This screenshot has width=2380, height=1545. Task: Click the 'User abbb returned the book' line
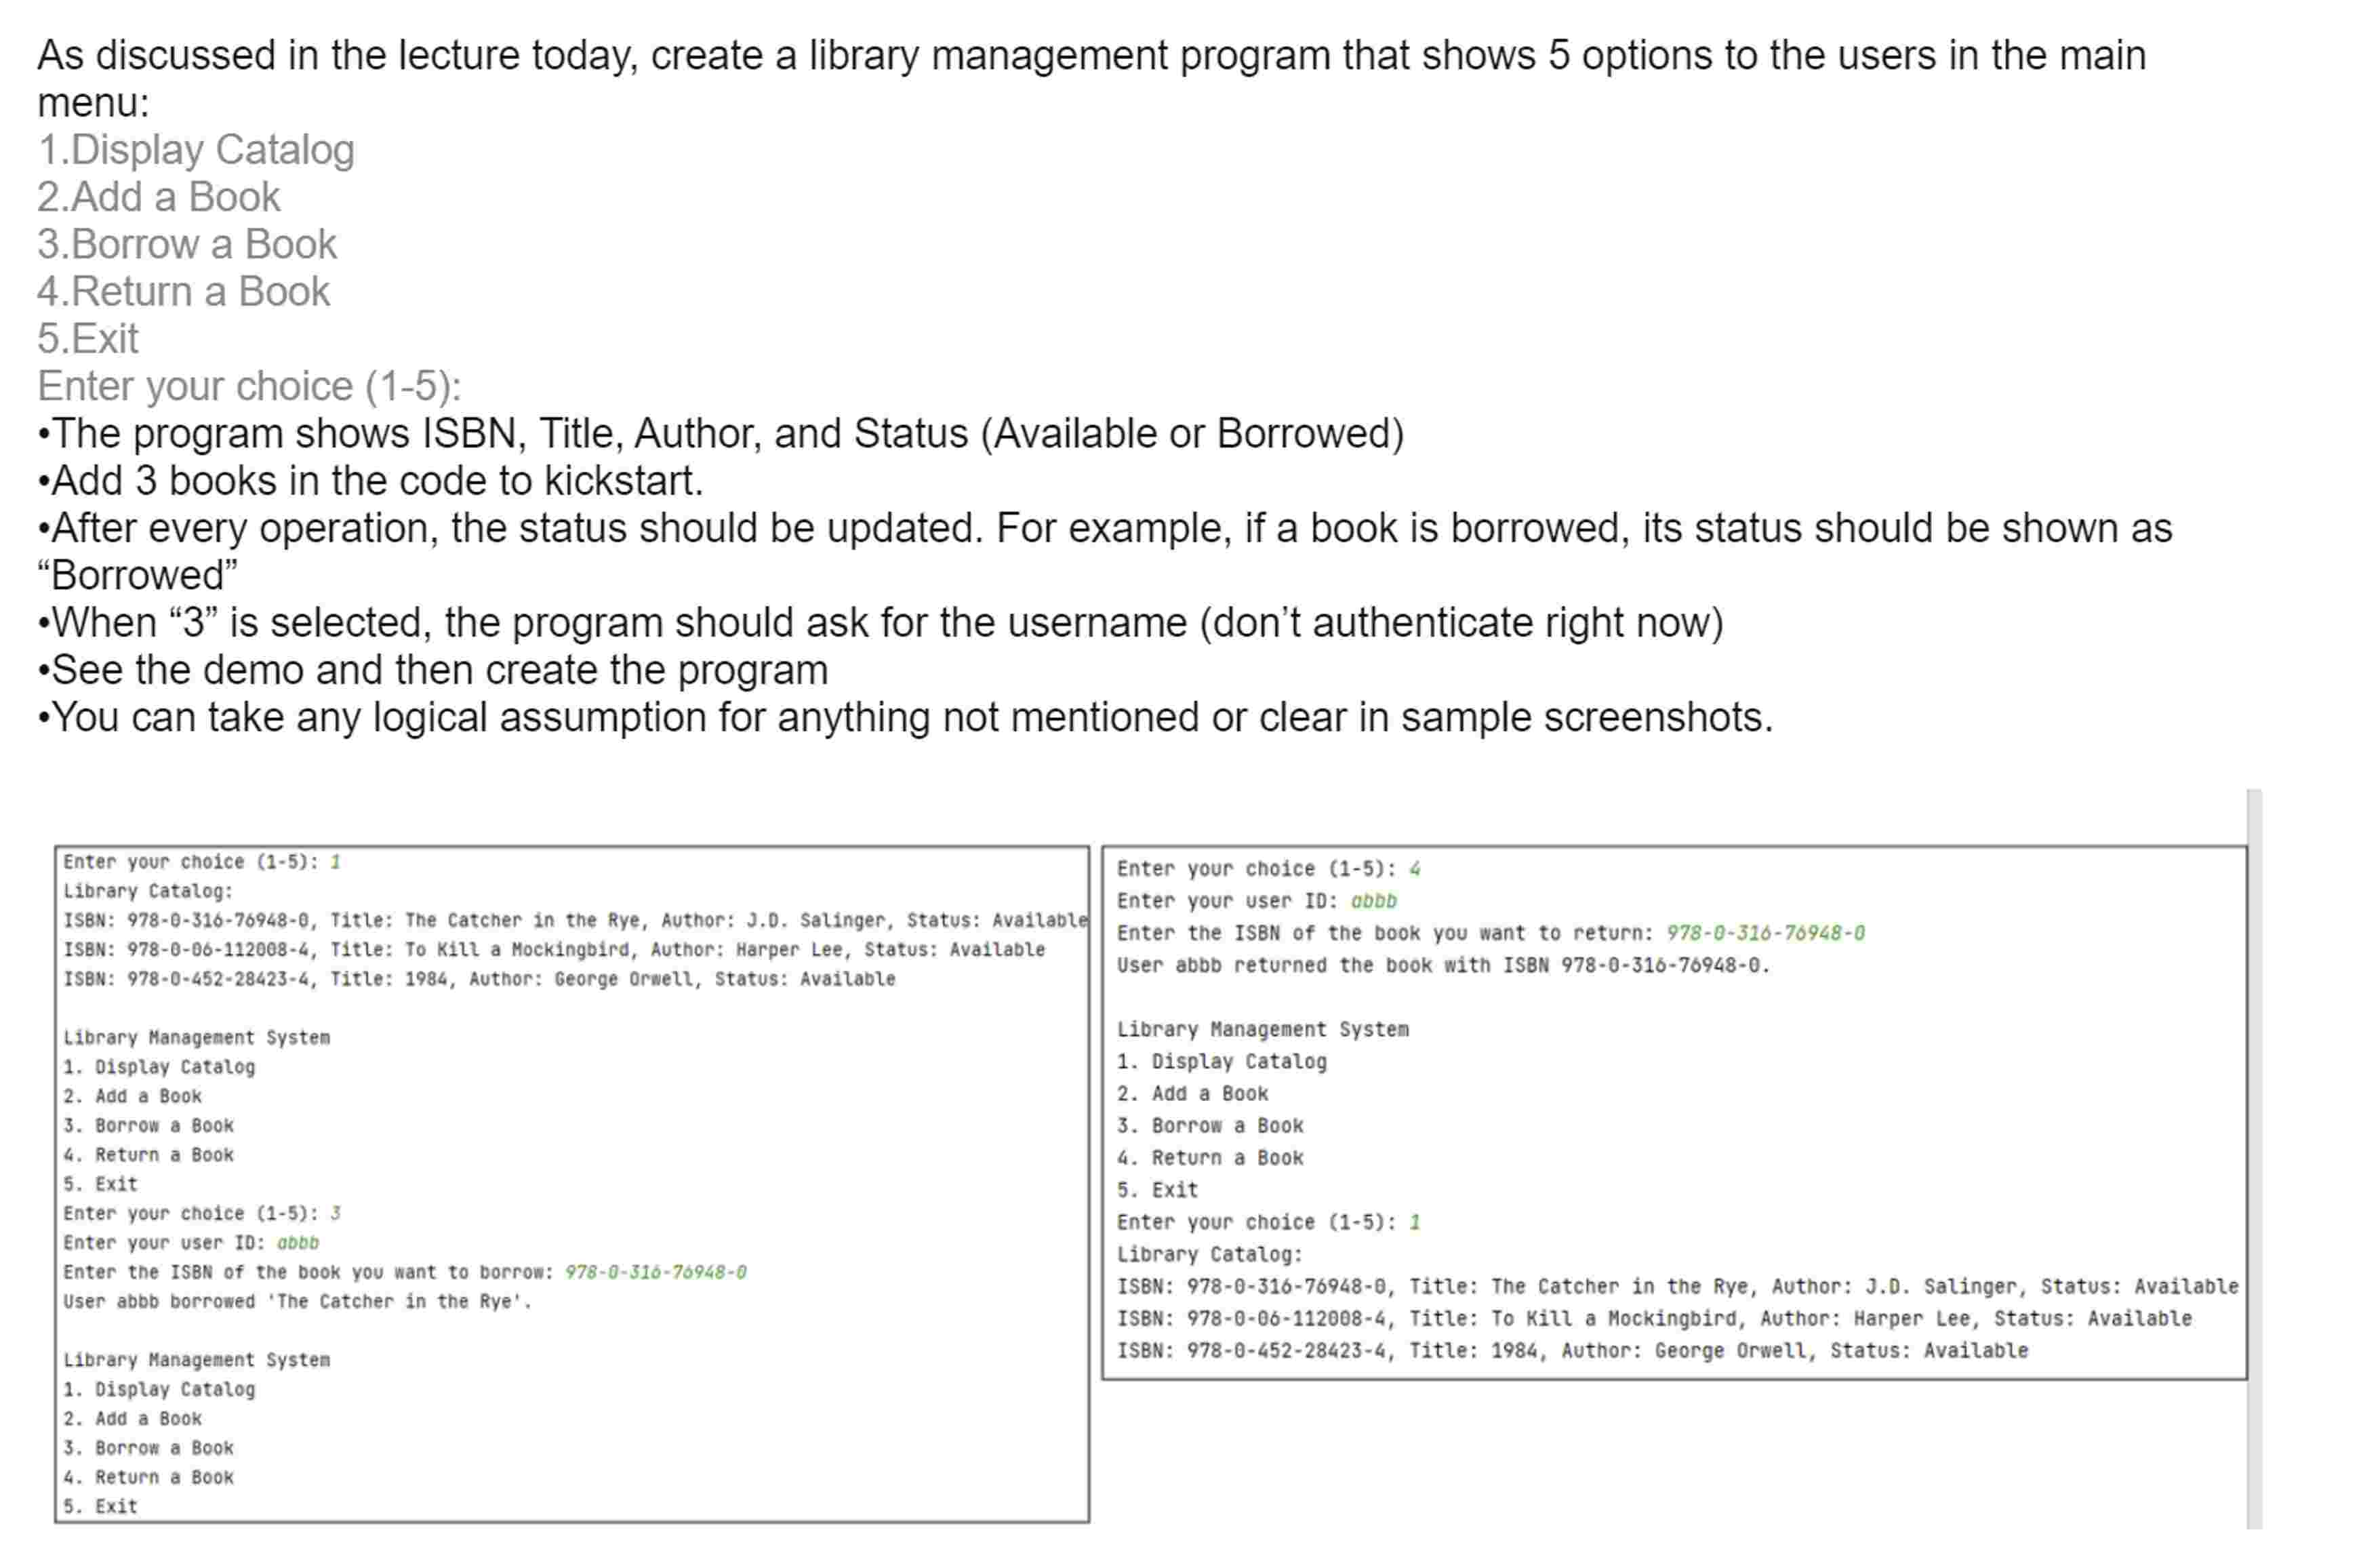coord(1442,965)
